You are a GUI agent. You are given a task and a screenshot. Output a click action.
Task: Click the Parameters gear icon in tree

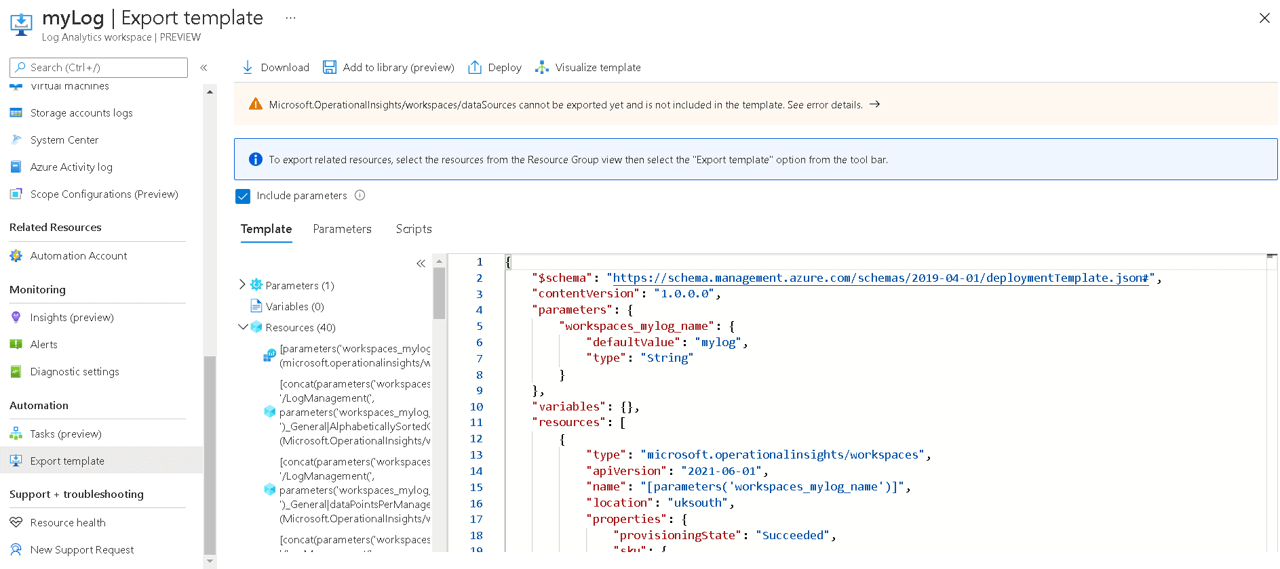click(256, 285)
